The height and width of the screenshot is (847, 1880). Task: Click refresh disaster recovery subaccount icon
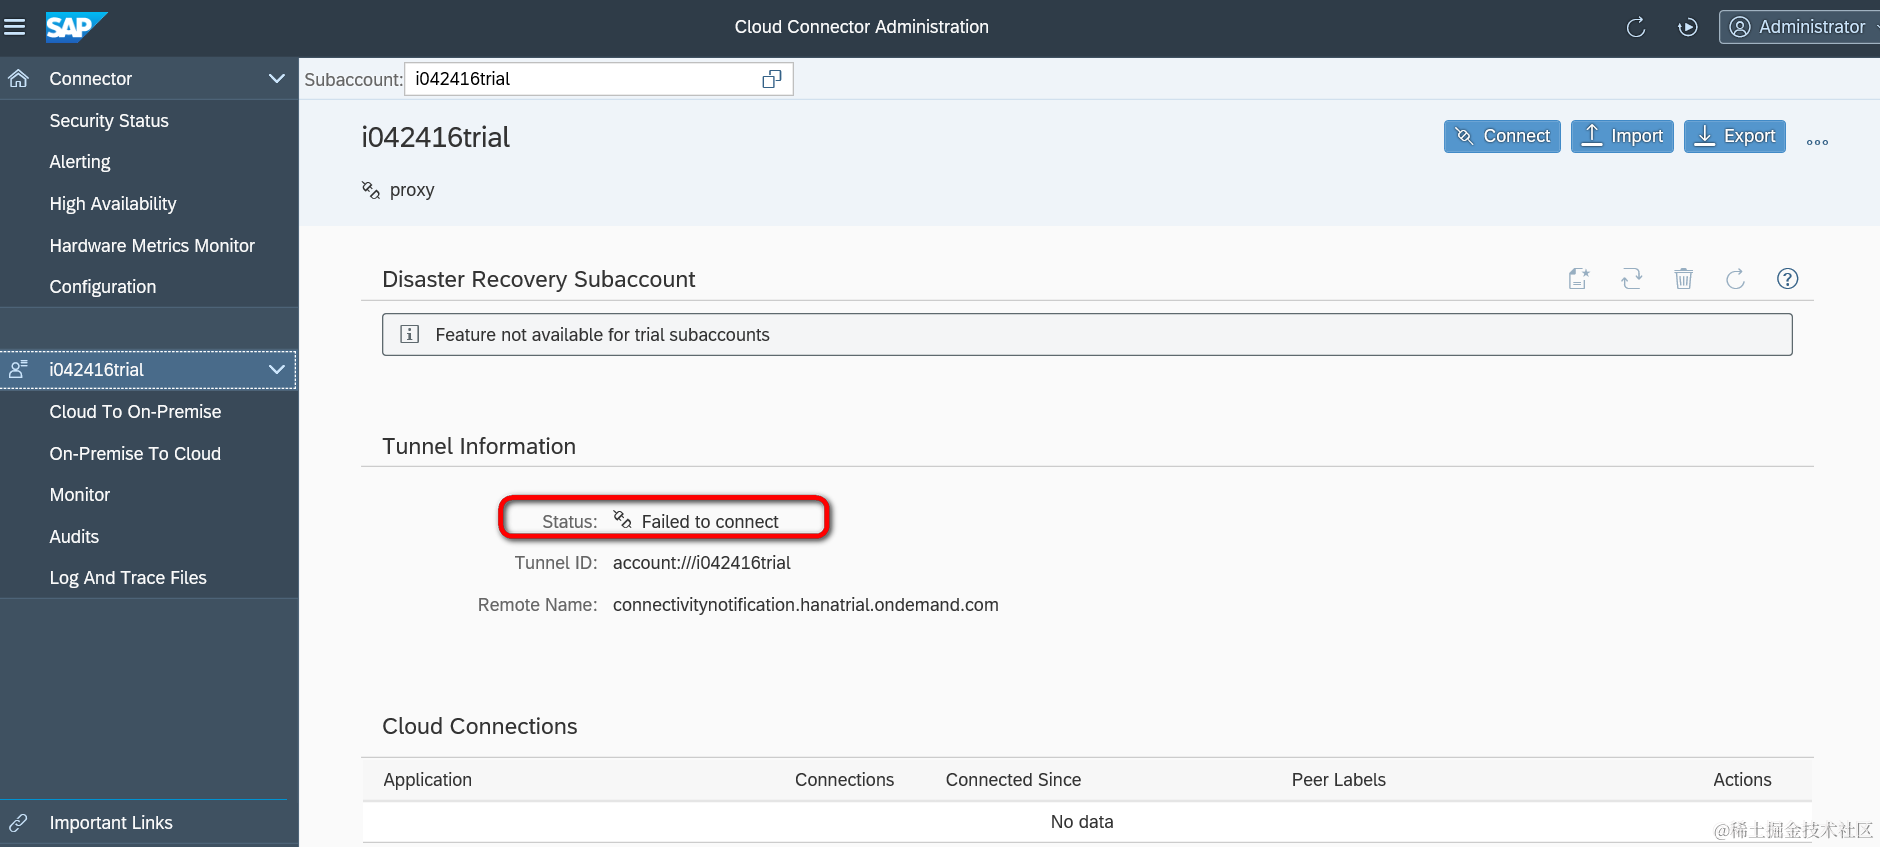tap(1736, 279)
